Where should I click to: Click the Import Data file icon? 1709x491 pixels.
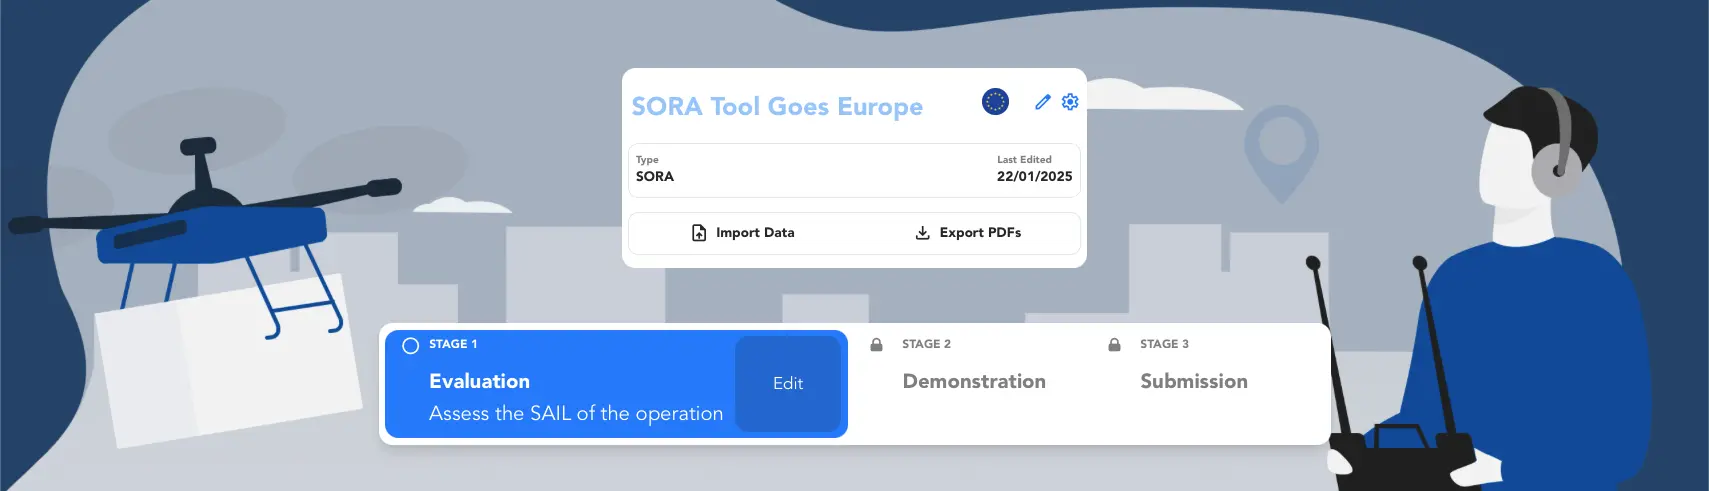coord(699,232)
